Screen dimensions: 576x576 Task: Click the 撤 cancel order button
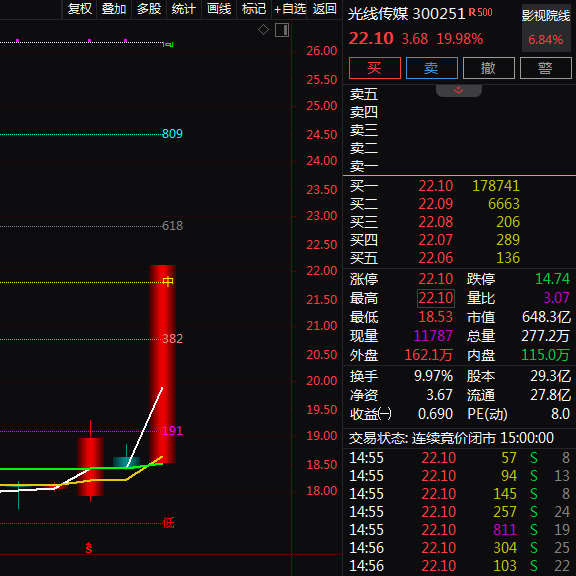coord(489,68)
